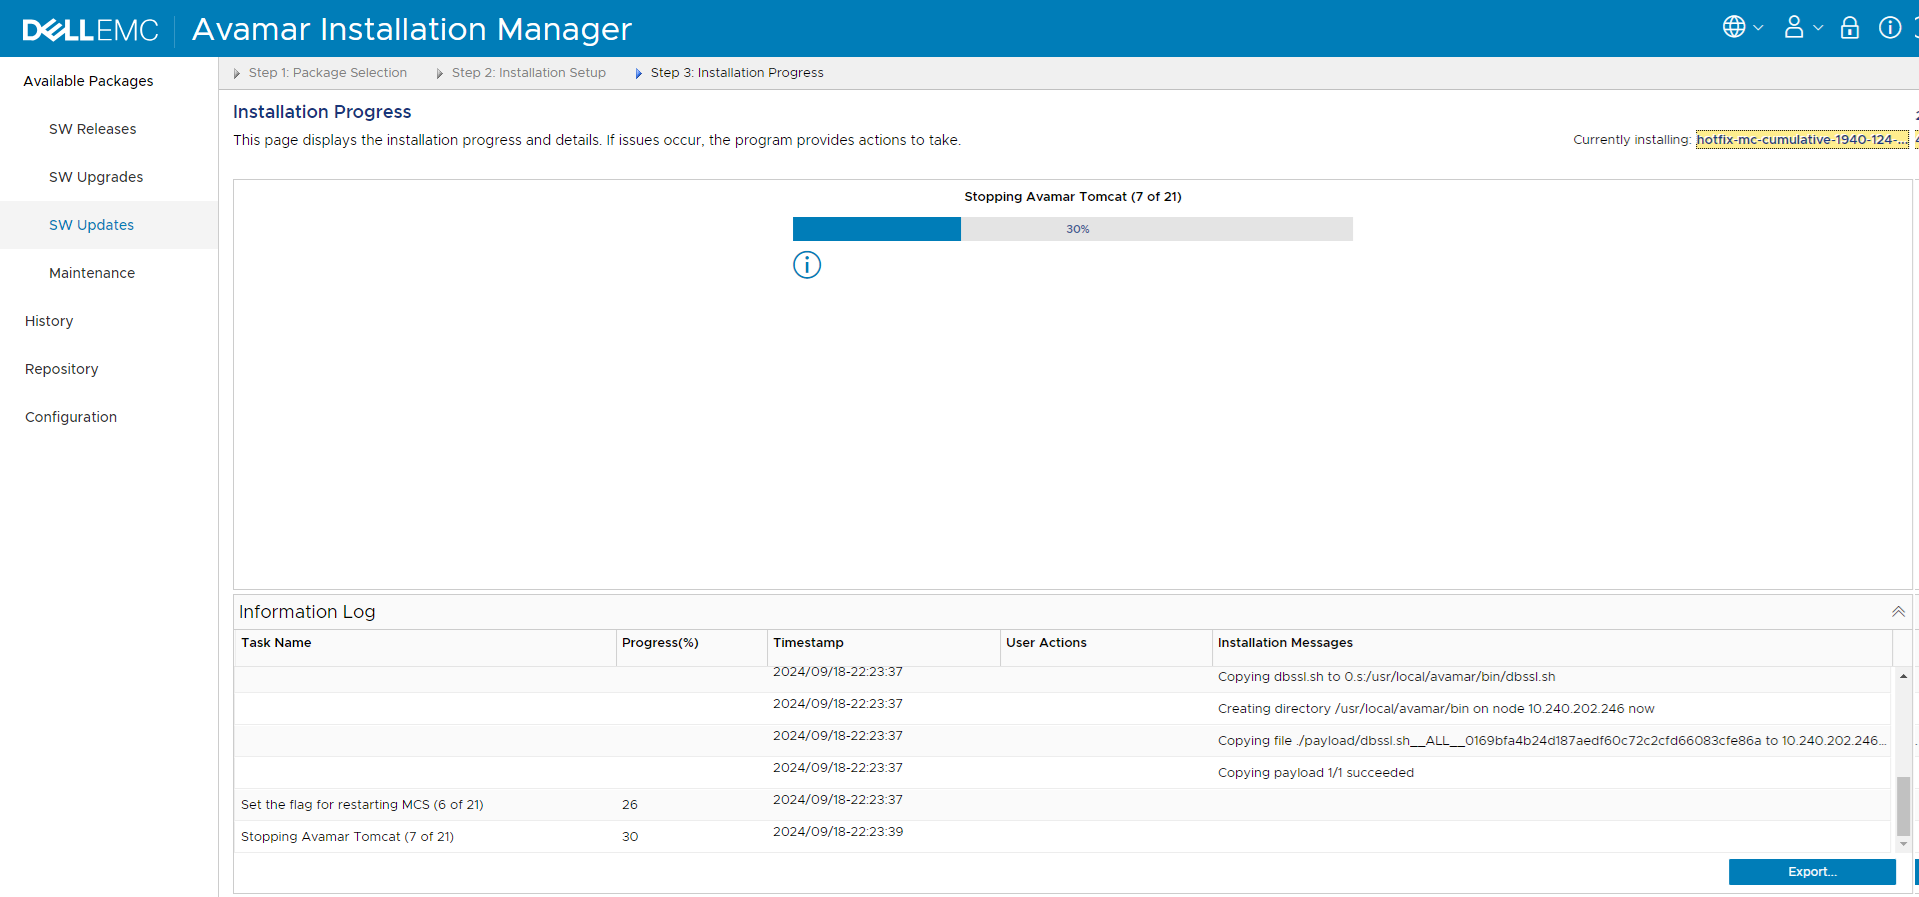Image resolution: width=1919 pixels, height=897 pixels.
Task: Go to Maintenance packages
Action: [92, 273]
